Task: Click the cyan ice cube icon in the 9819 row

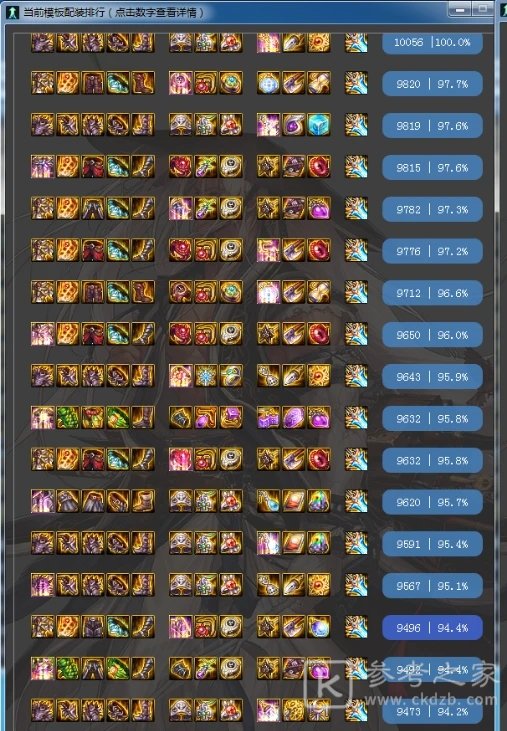Action: tap(319, 124)
